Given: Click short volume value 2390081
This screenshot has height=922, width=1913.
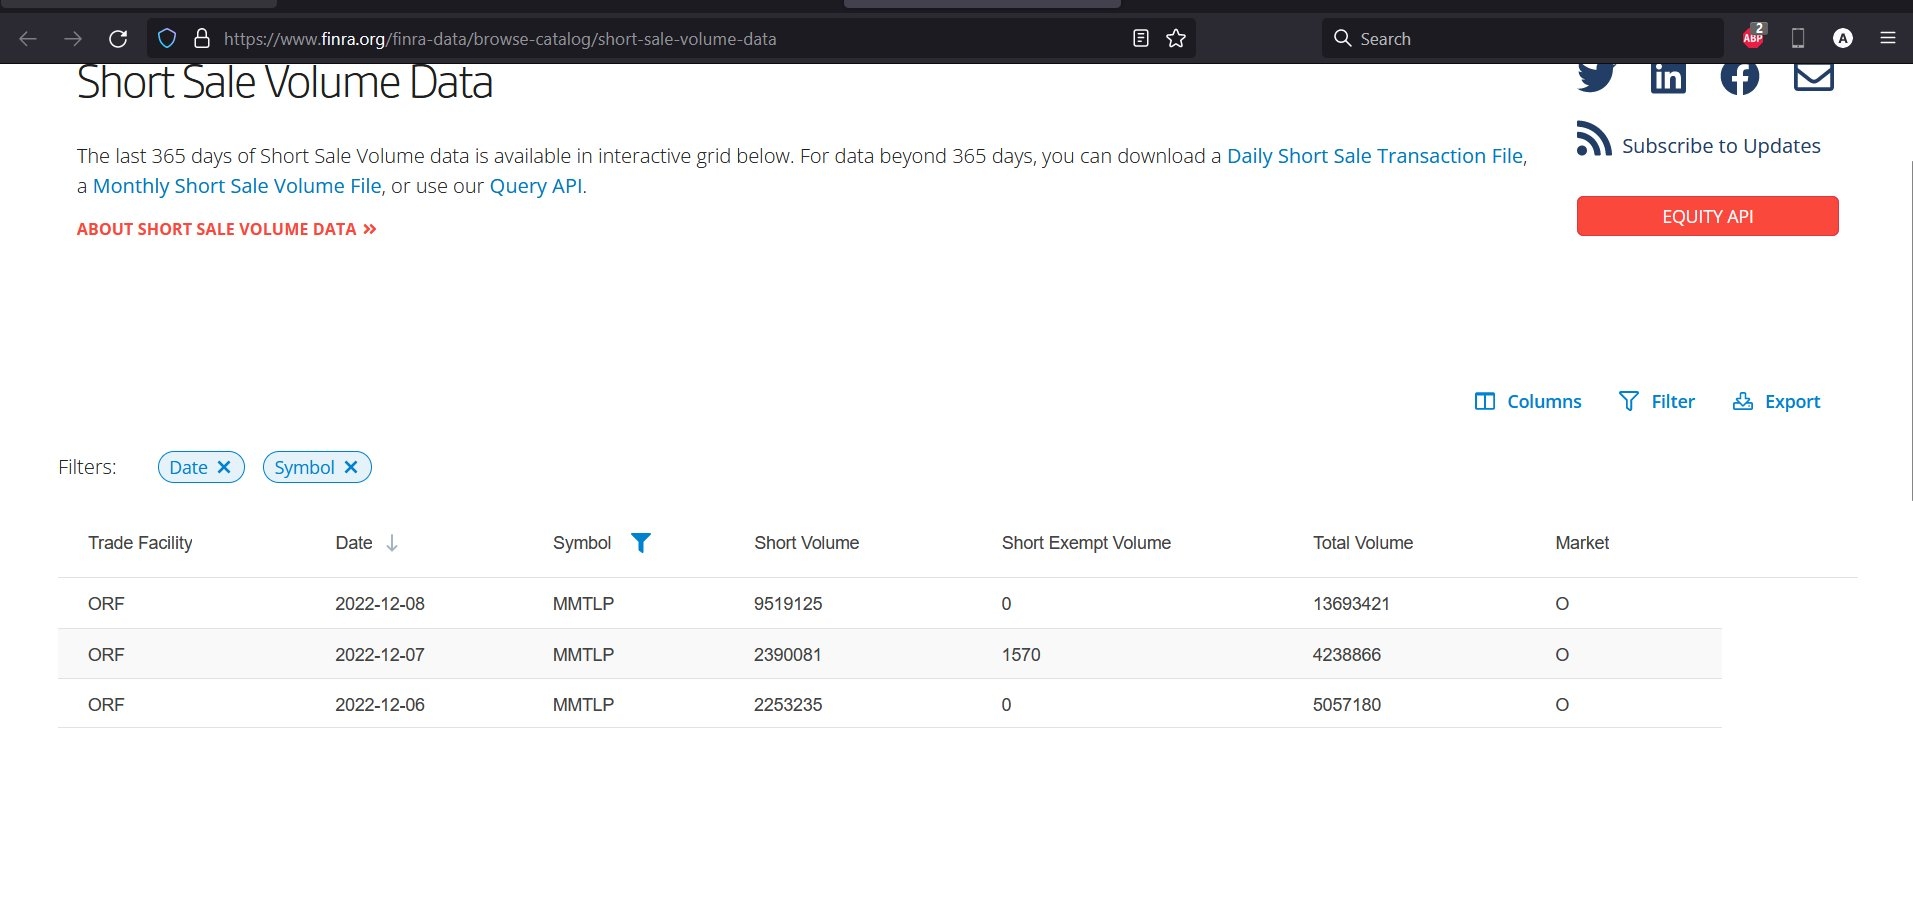Looking at the screenshot, I should [x=788, y=655].
